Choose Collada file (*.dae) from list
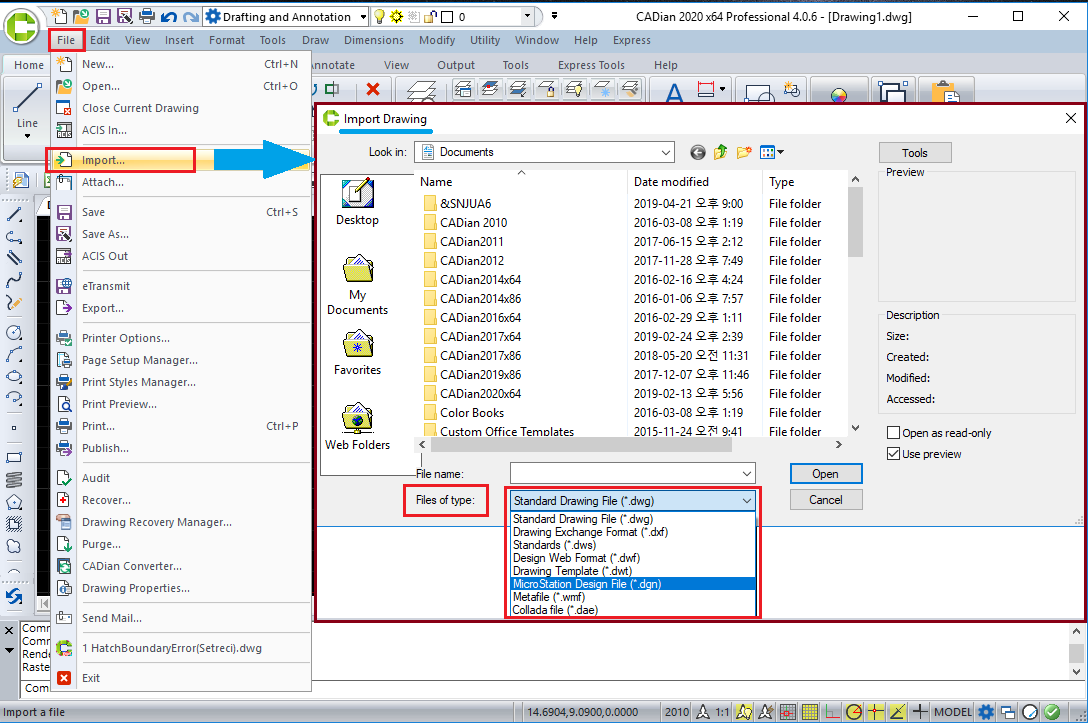Screen dimensions: 1088x723 [633, 610]
